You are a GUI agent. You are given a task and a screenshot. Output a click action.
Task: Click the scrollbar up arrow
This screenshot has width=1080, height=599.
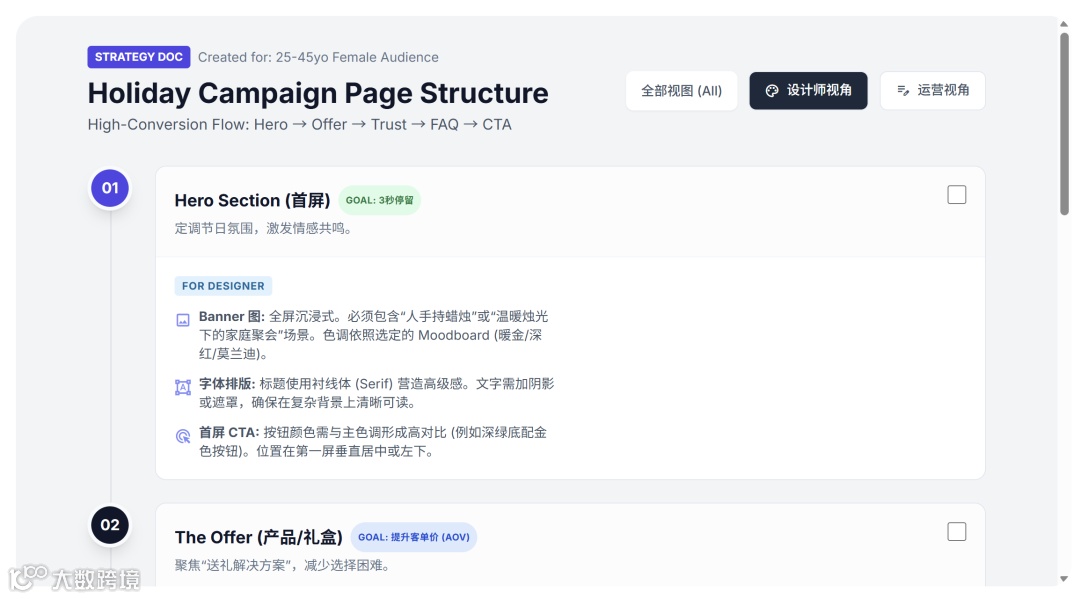(x=1064, y=24)
